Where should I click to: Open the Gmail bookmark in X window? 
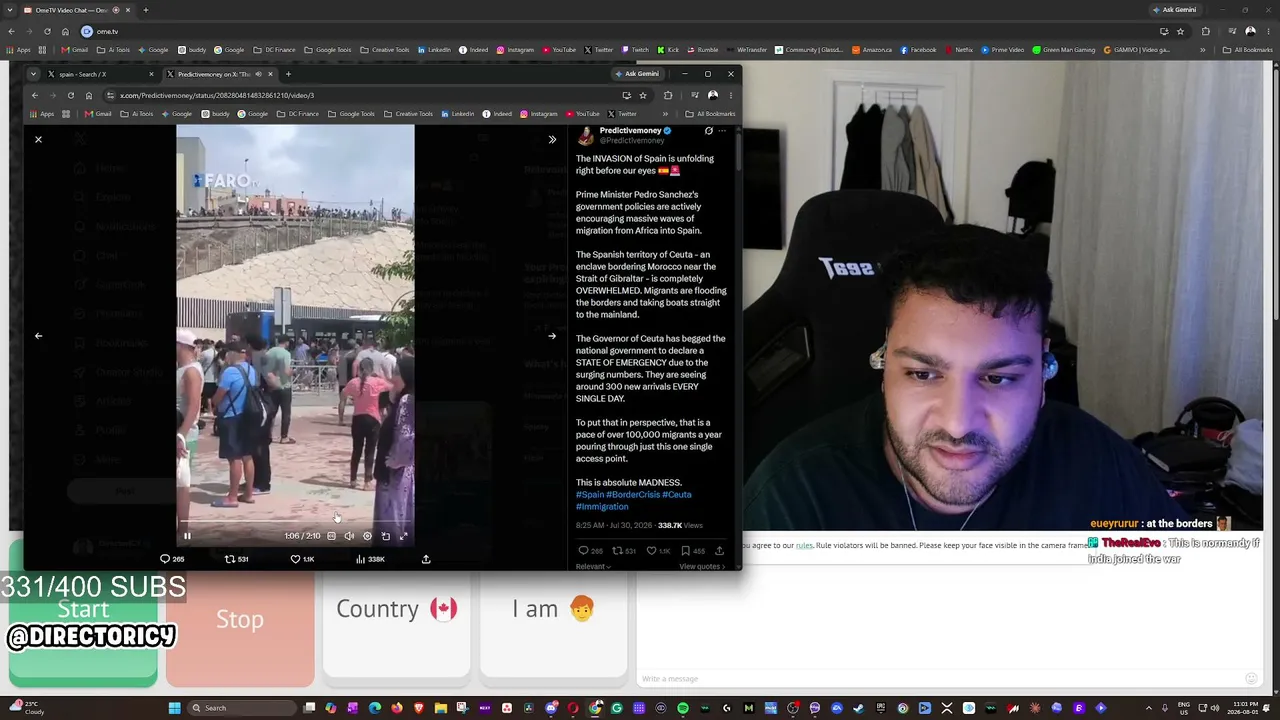100,114
